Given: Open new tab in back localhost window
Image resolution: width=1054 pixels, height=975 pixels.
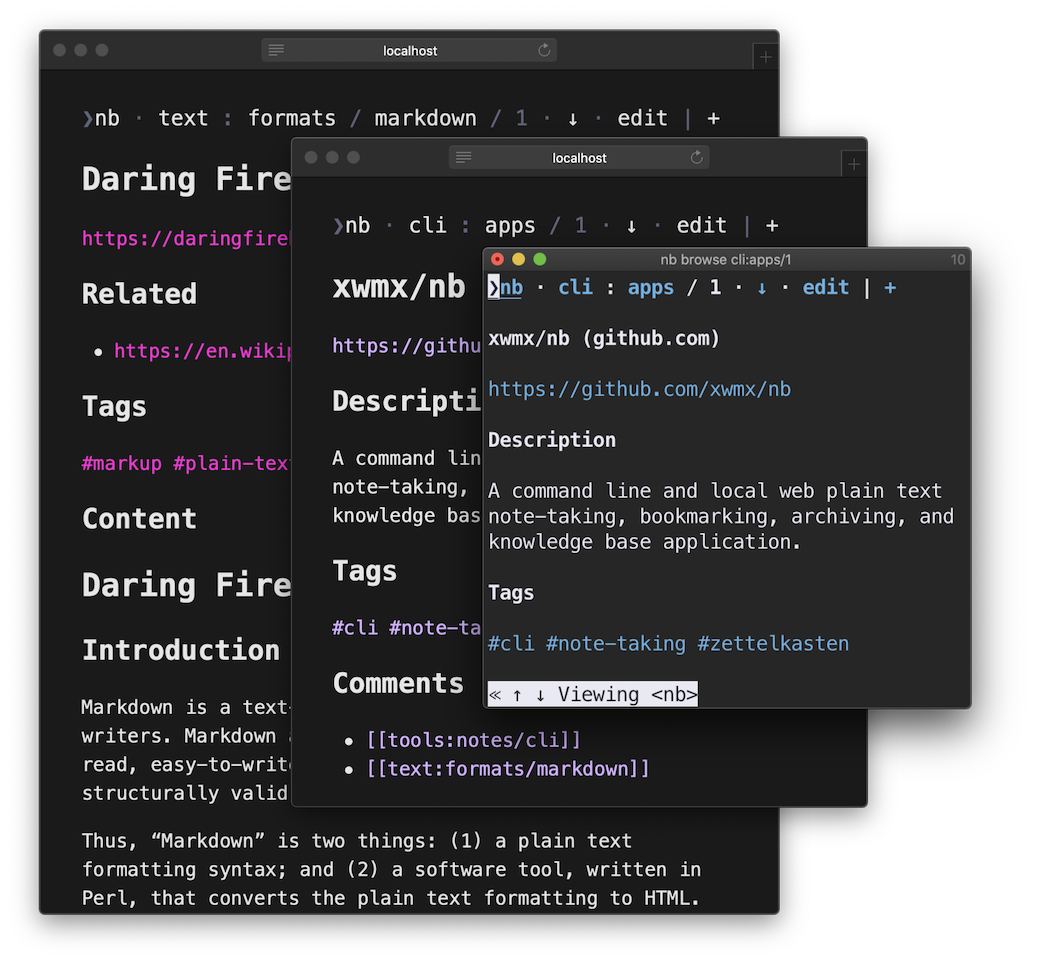Looking at the screenshot, I should [766, 57].
